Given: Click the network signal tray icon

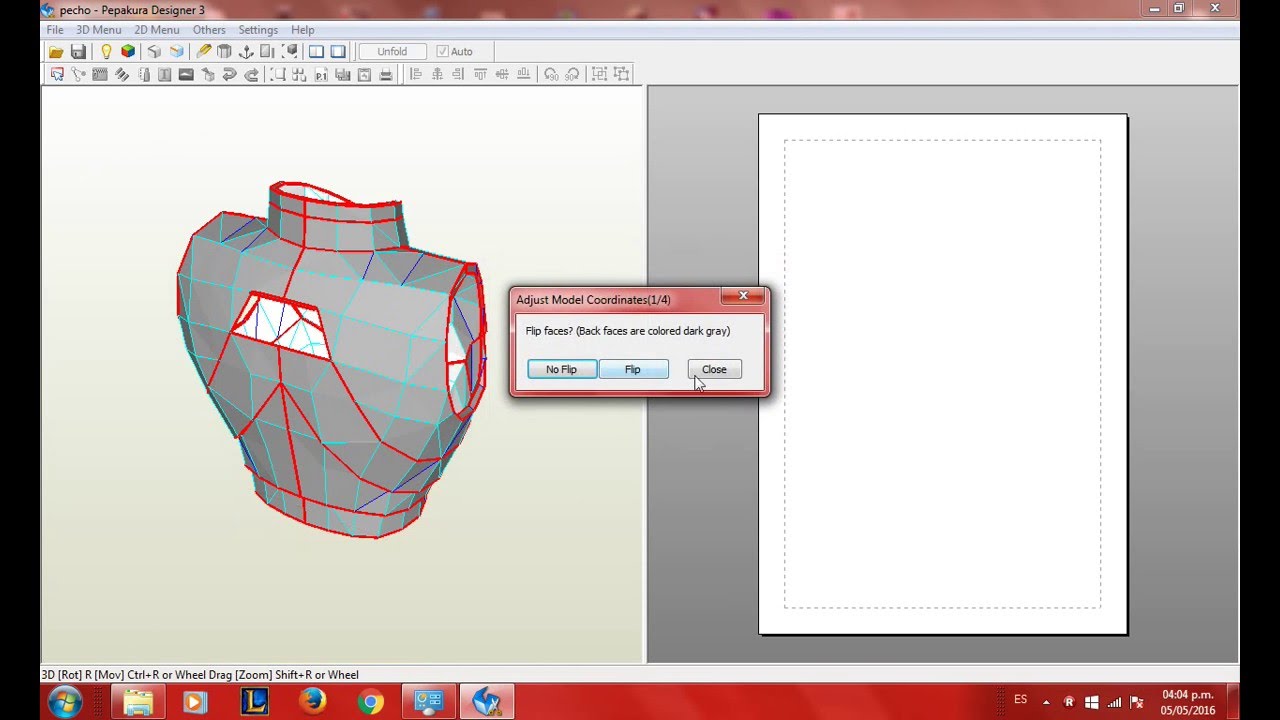Looking at the screenshot, I should click(x=1113, y=702).
